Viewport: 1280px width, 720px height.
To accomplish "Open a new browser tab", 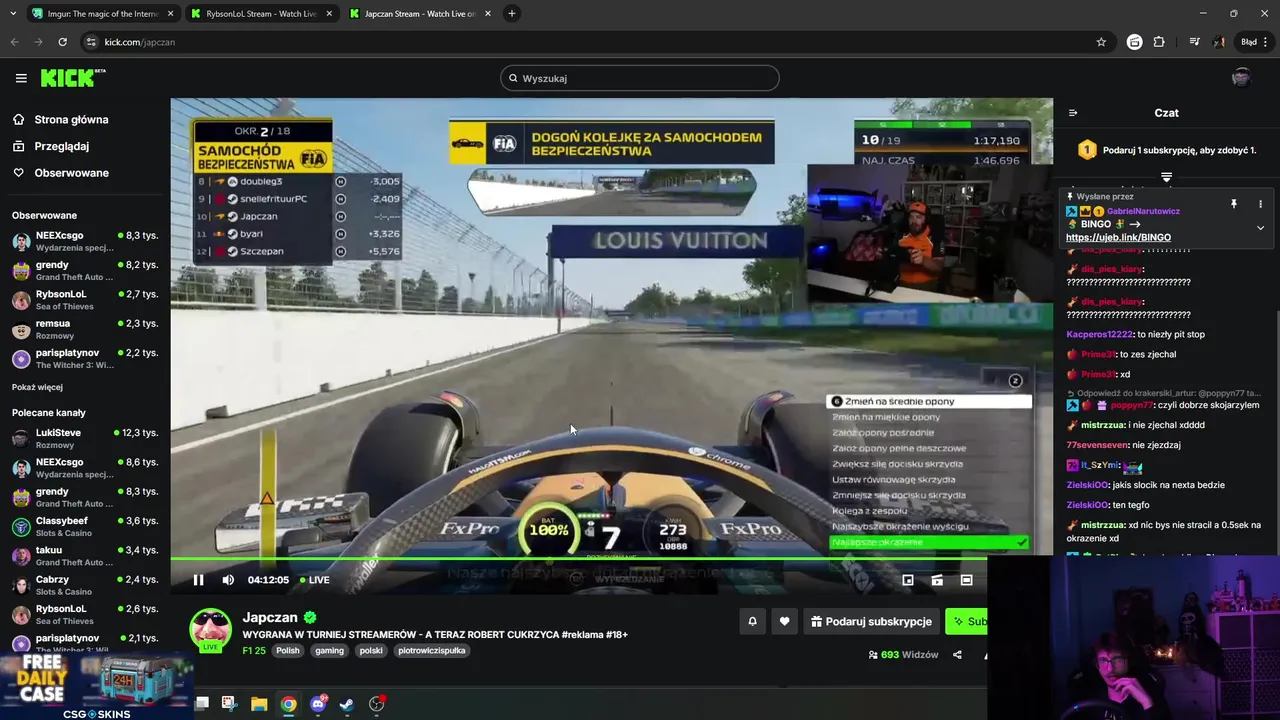I will click(511, 14).
